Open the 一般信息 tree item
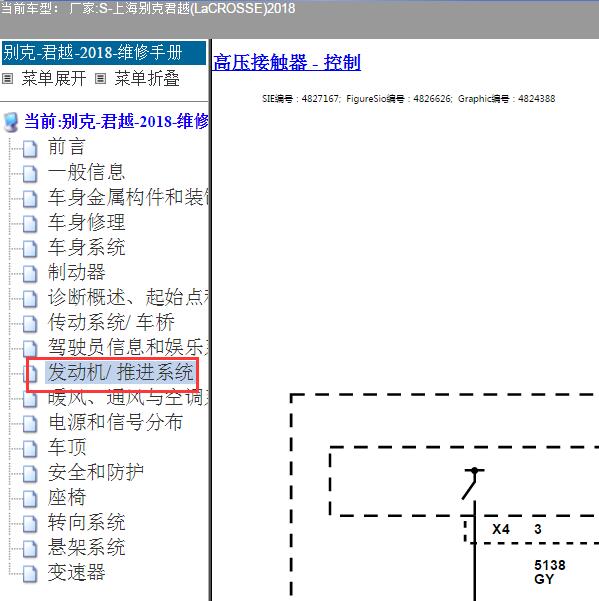The image size is (599, 601). (x=86, y=172)
